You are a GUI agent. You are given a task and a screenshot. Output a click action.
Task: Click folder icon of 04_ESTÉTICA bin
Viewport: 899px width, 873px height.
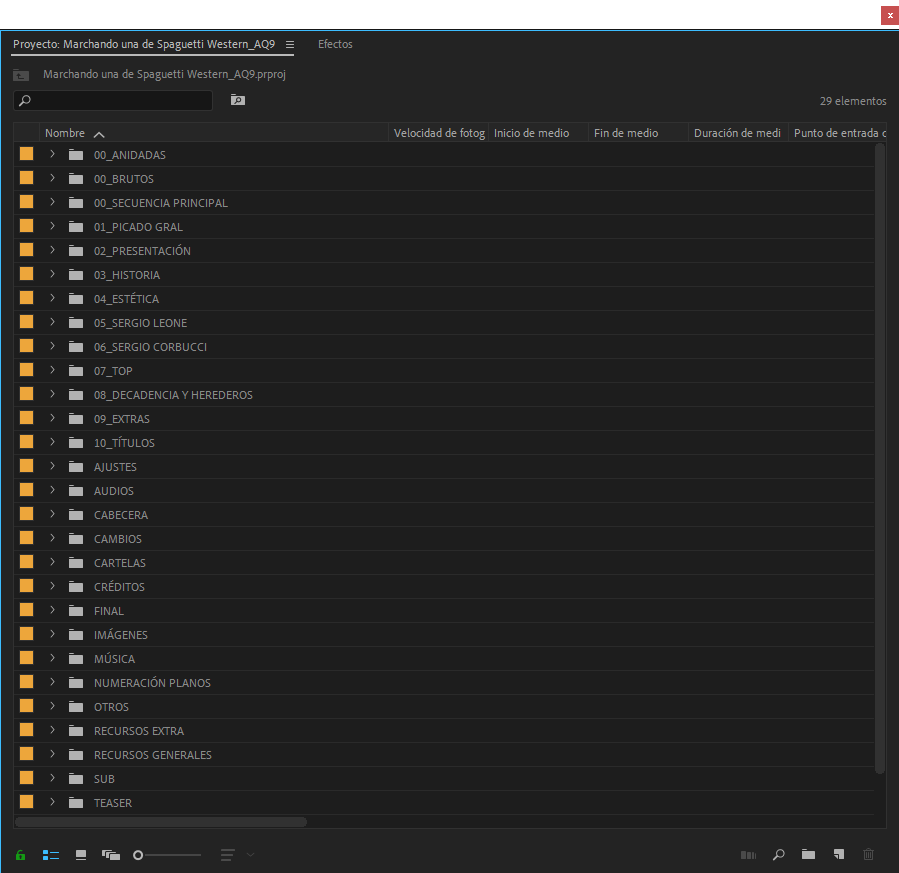(76, 299)
